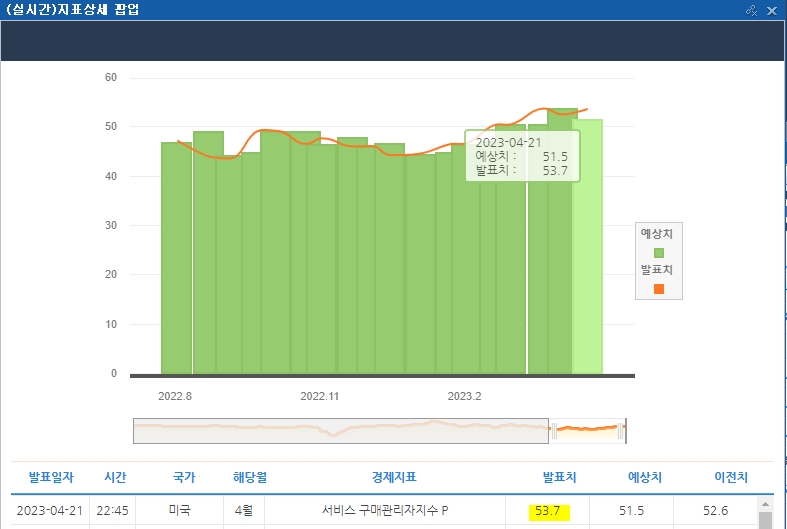The height and width of the screenshot is (529, 787).
Task: Click the first green bar near 2022.8
Action: click(x=176, y=258)
